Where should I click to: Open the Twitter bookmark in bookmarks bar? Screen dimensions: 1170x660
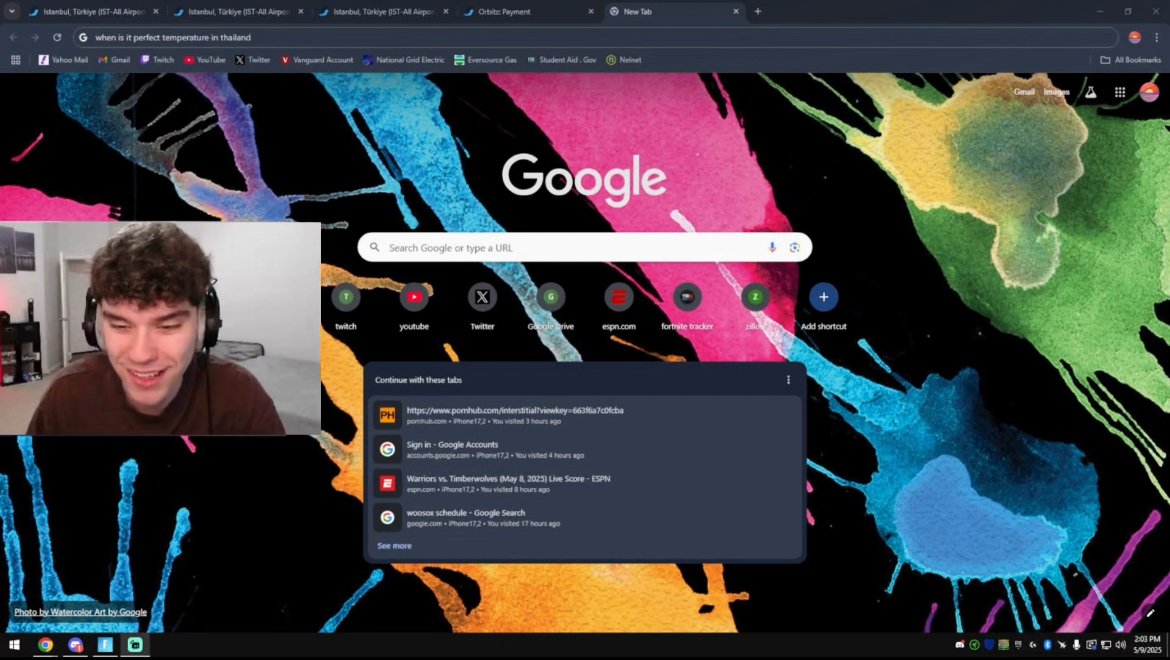click(x=253, y=60)
